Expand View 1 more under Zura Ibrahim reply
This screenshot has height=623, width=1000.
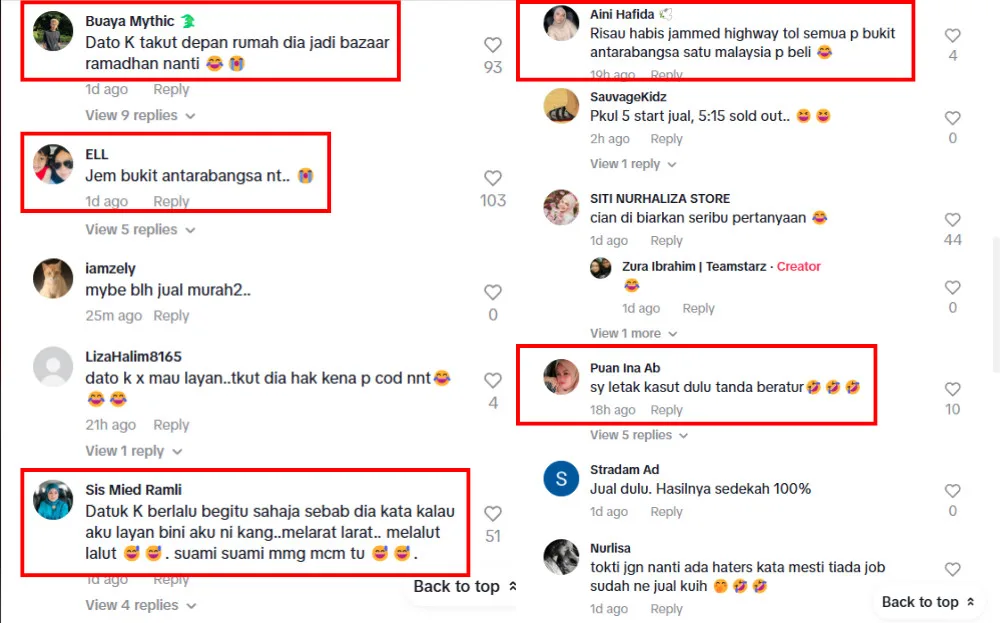(633, 333)
